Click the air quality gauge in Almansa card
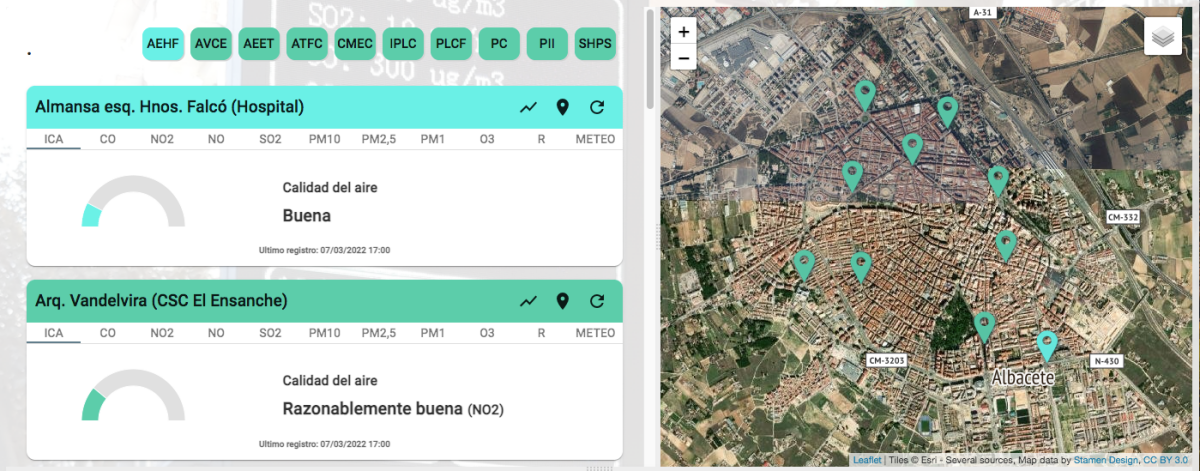This screenshot has height=471, width=1200. (133, 201)
